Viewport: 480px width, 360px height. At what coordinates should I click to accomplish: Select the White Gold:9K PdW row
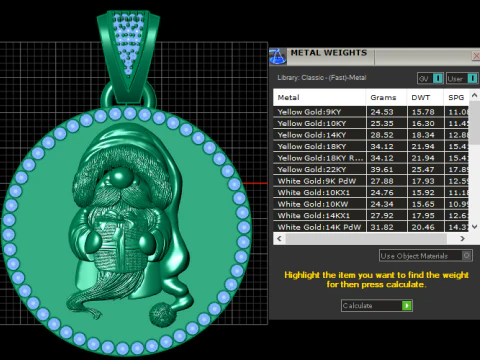371,181
